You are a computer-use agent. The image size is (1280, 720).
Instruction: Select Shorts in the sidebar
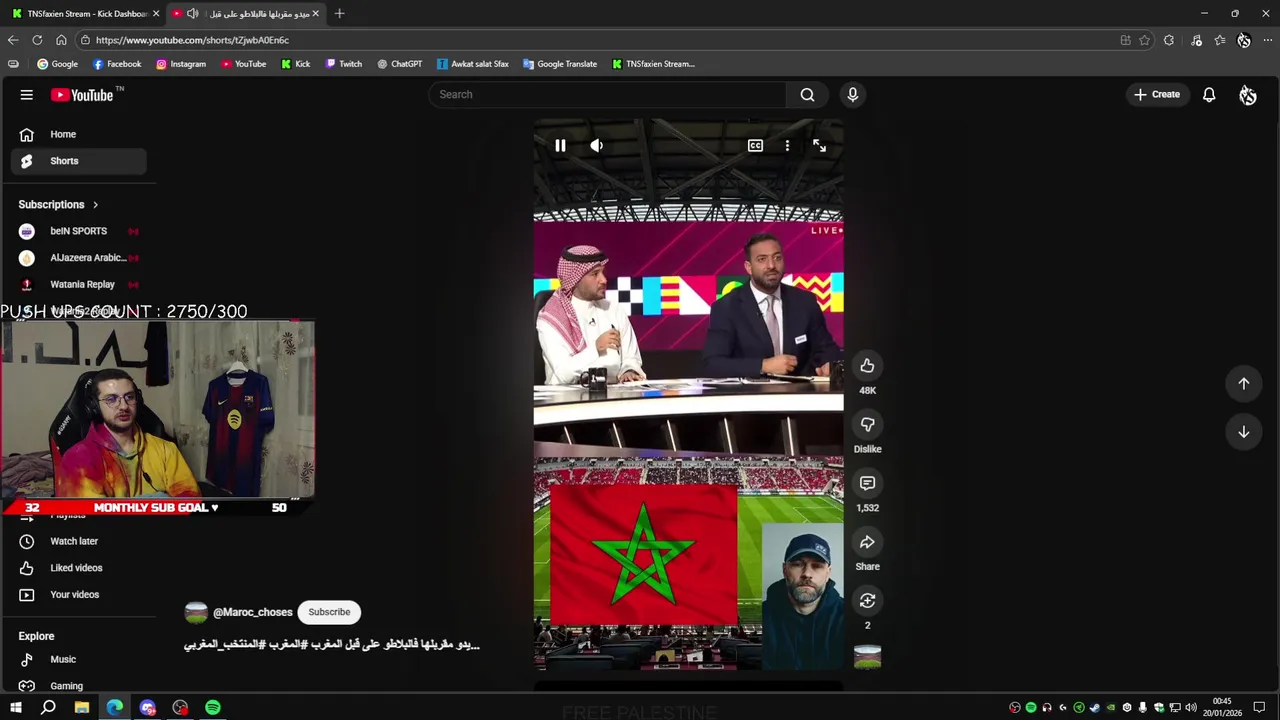point(79,161)
